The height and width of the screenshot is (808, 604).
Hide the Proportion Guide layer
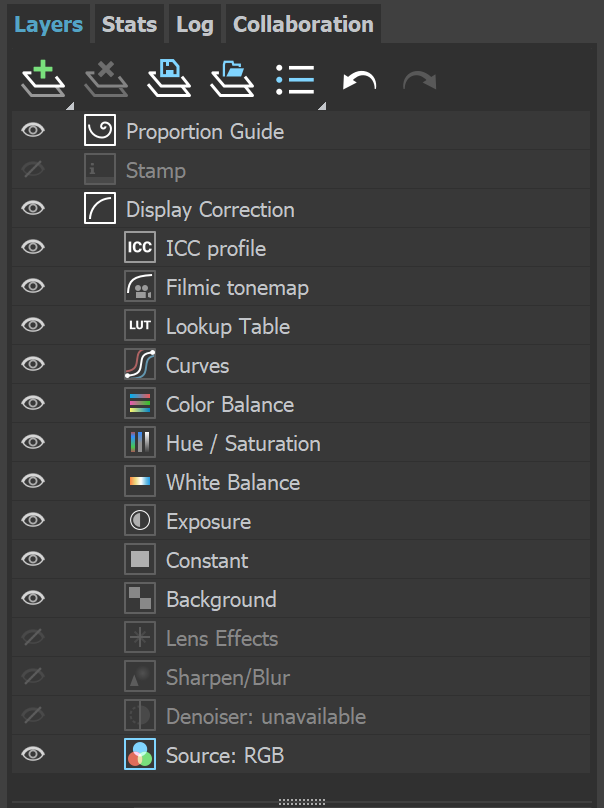(x=33, y=130)
